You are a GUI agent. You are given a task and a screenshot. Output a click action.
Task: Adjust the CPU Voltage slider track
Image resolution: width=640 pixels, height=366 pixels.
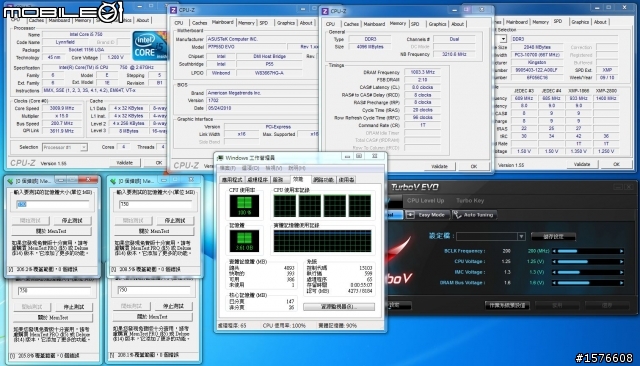[588, 262]
